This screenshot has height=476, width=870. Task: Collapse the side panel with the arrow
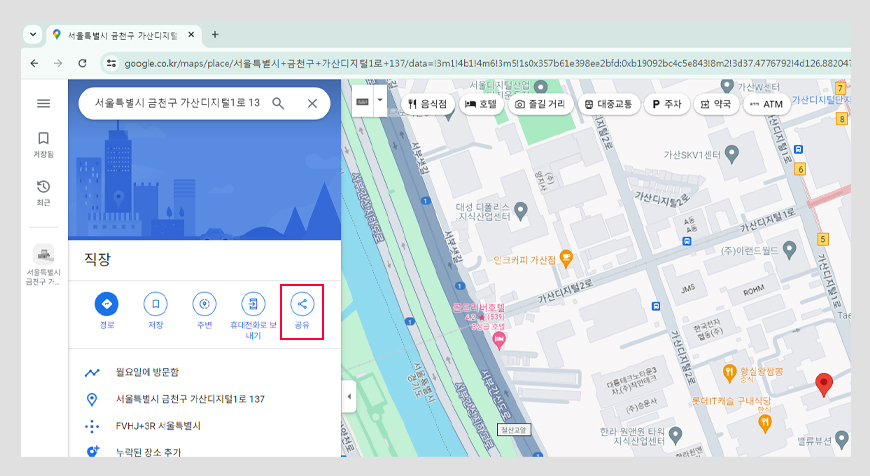348,396
